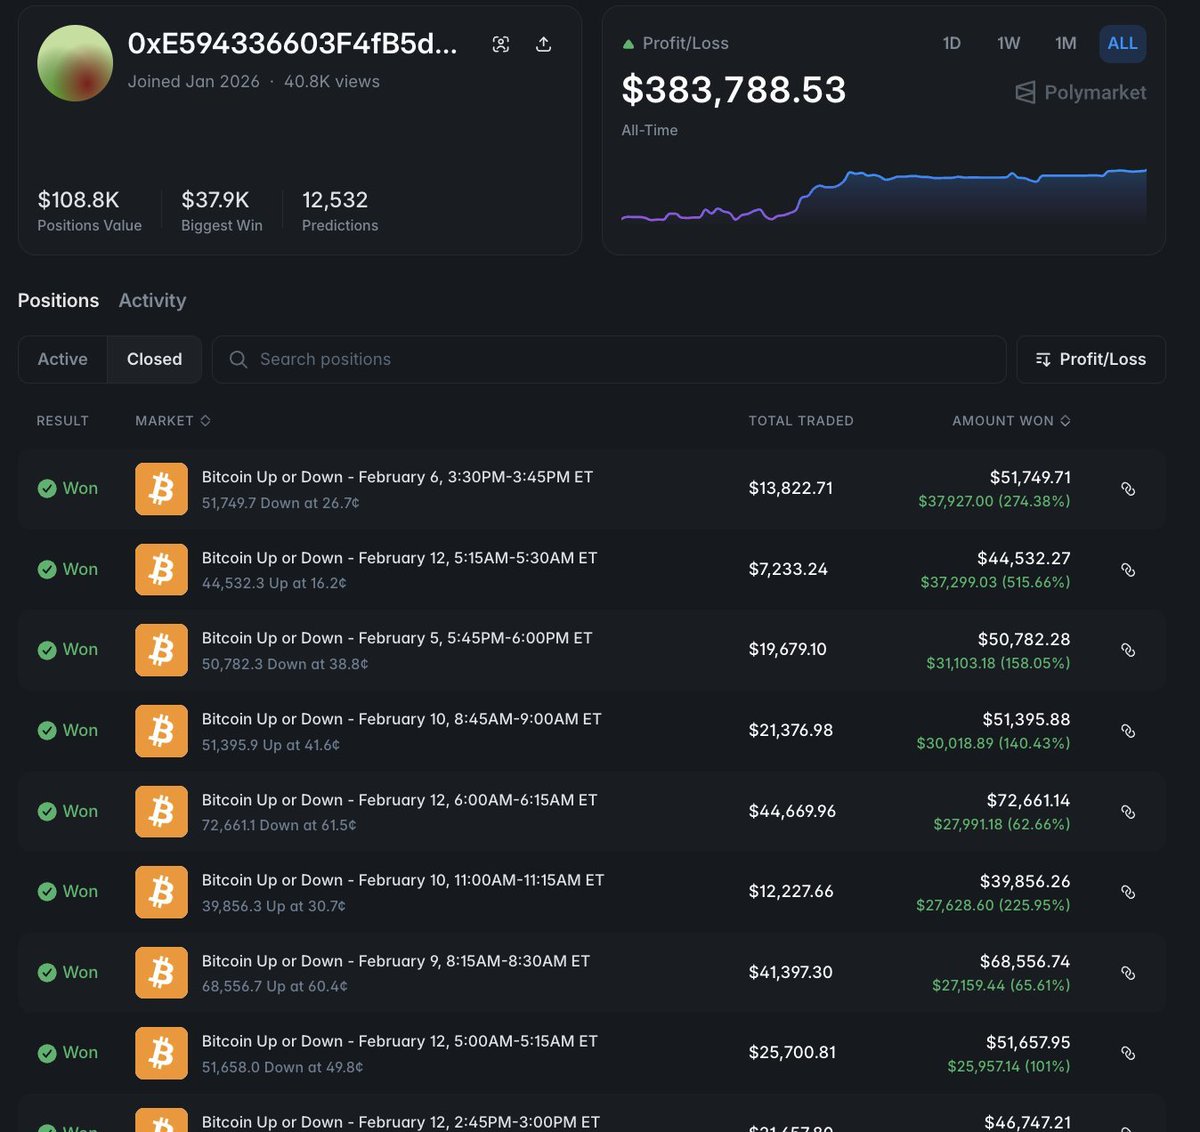Open market Bitcoin Up or Down February 12 6:00AM-6:15AM

tap(399, 800)
